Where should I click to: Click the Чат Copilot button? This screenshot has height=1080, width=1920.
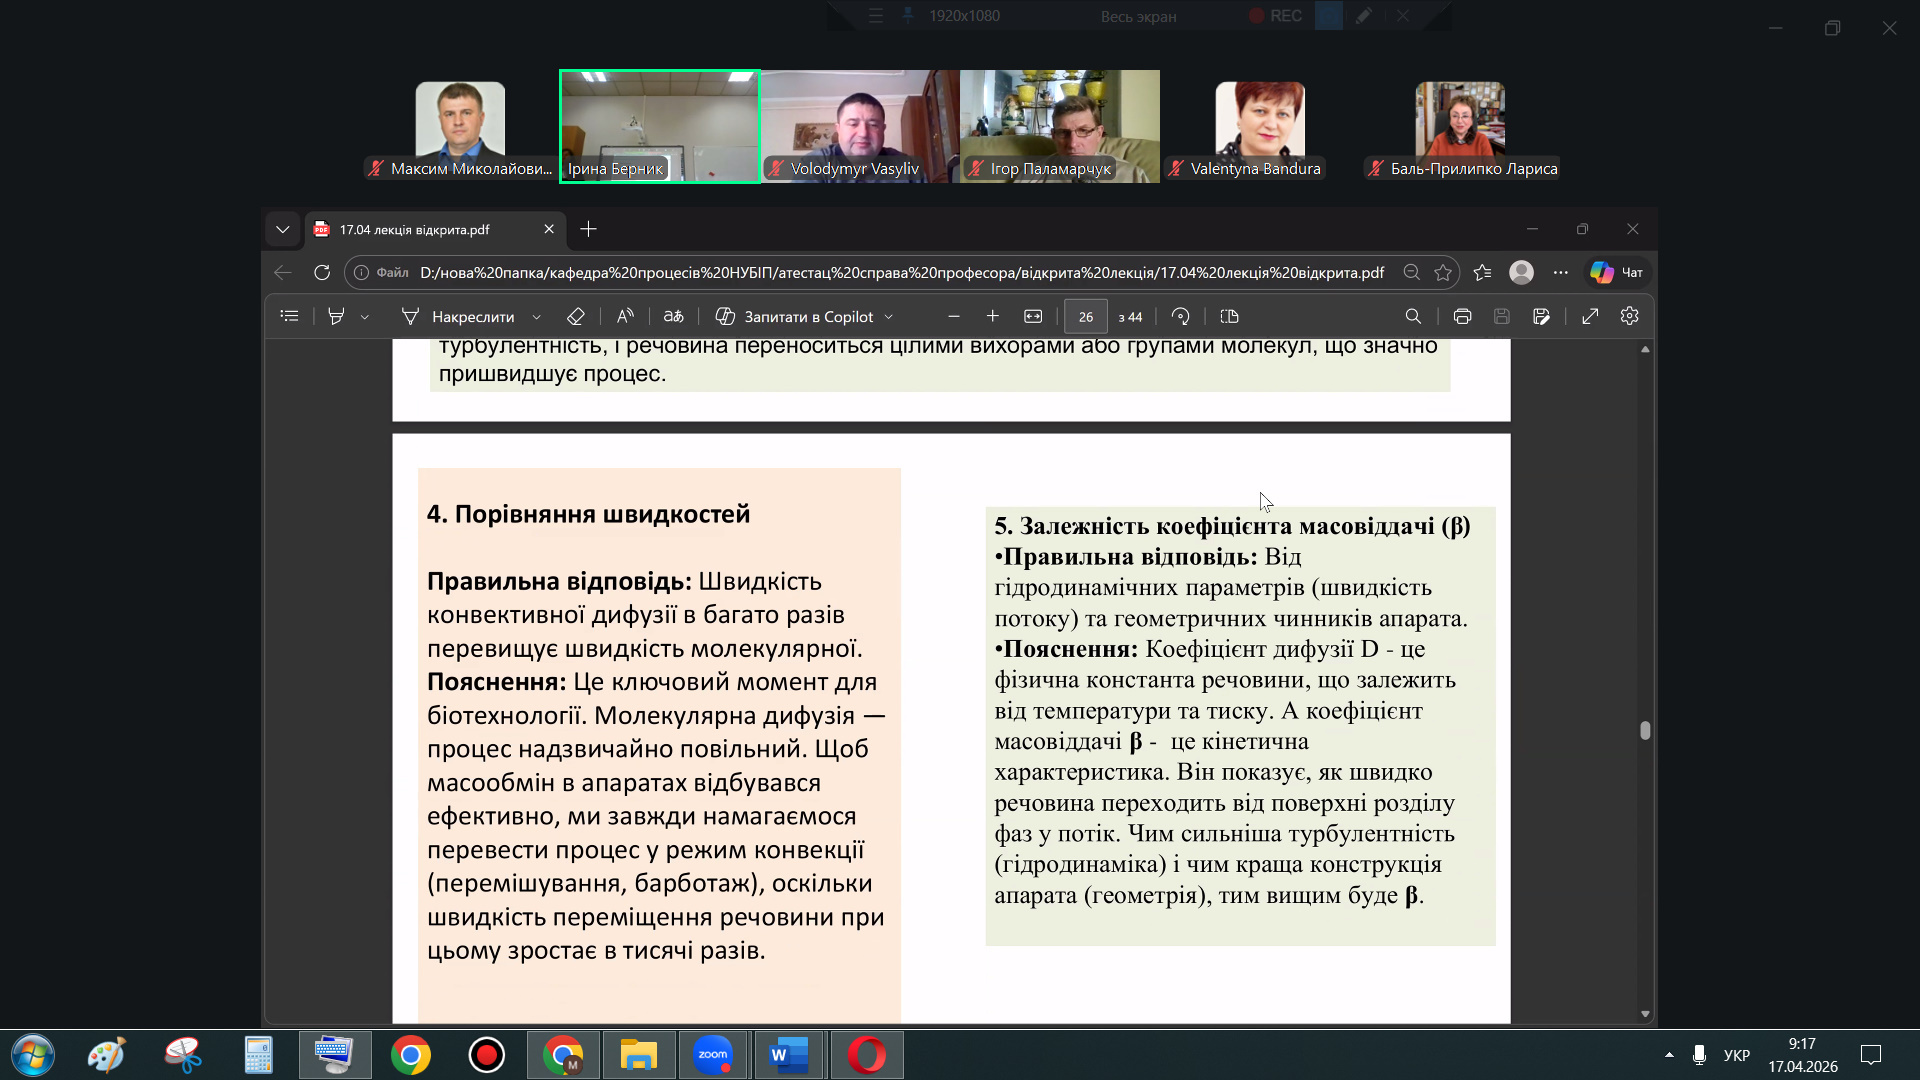coord(1617,272)
